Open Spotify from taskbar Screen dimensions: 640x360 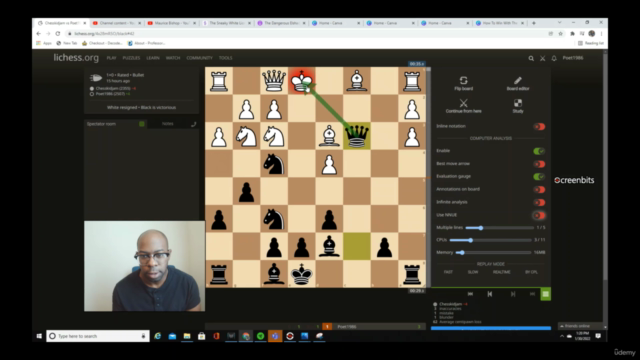[x=260, y=336]
